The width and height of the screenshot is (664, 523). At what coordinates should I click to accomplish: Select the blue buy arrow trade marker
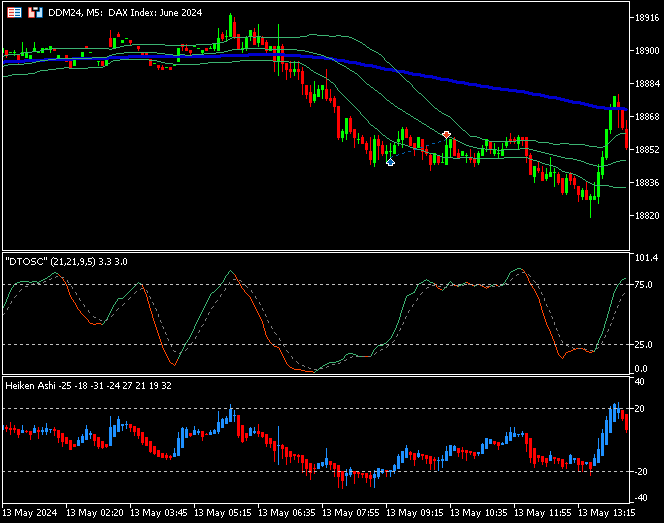(390, 162)
